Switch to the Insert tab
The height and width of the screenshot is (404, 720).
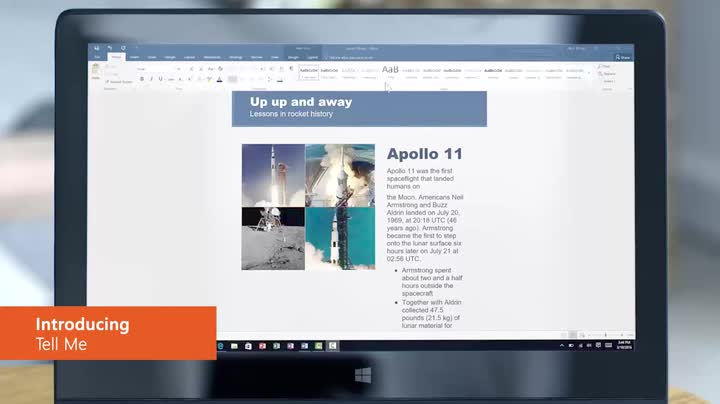[x=135, y=57]
